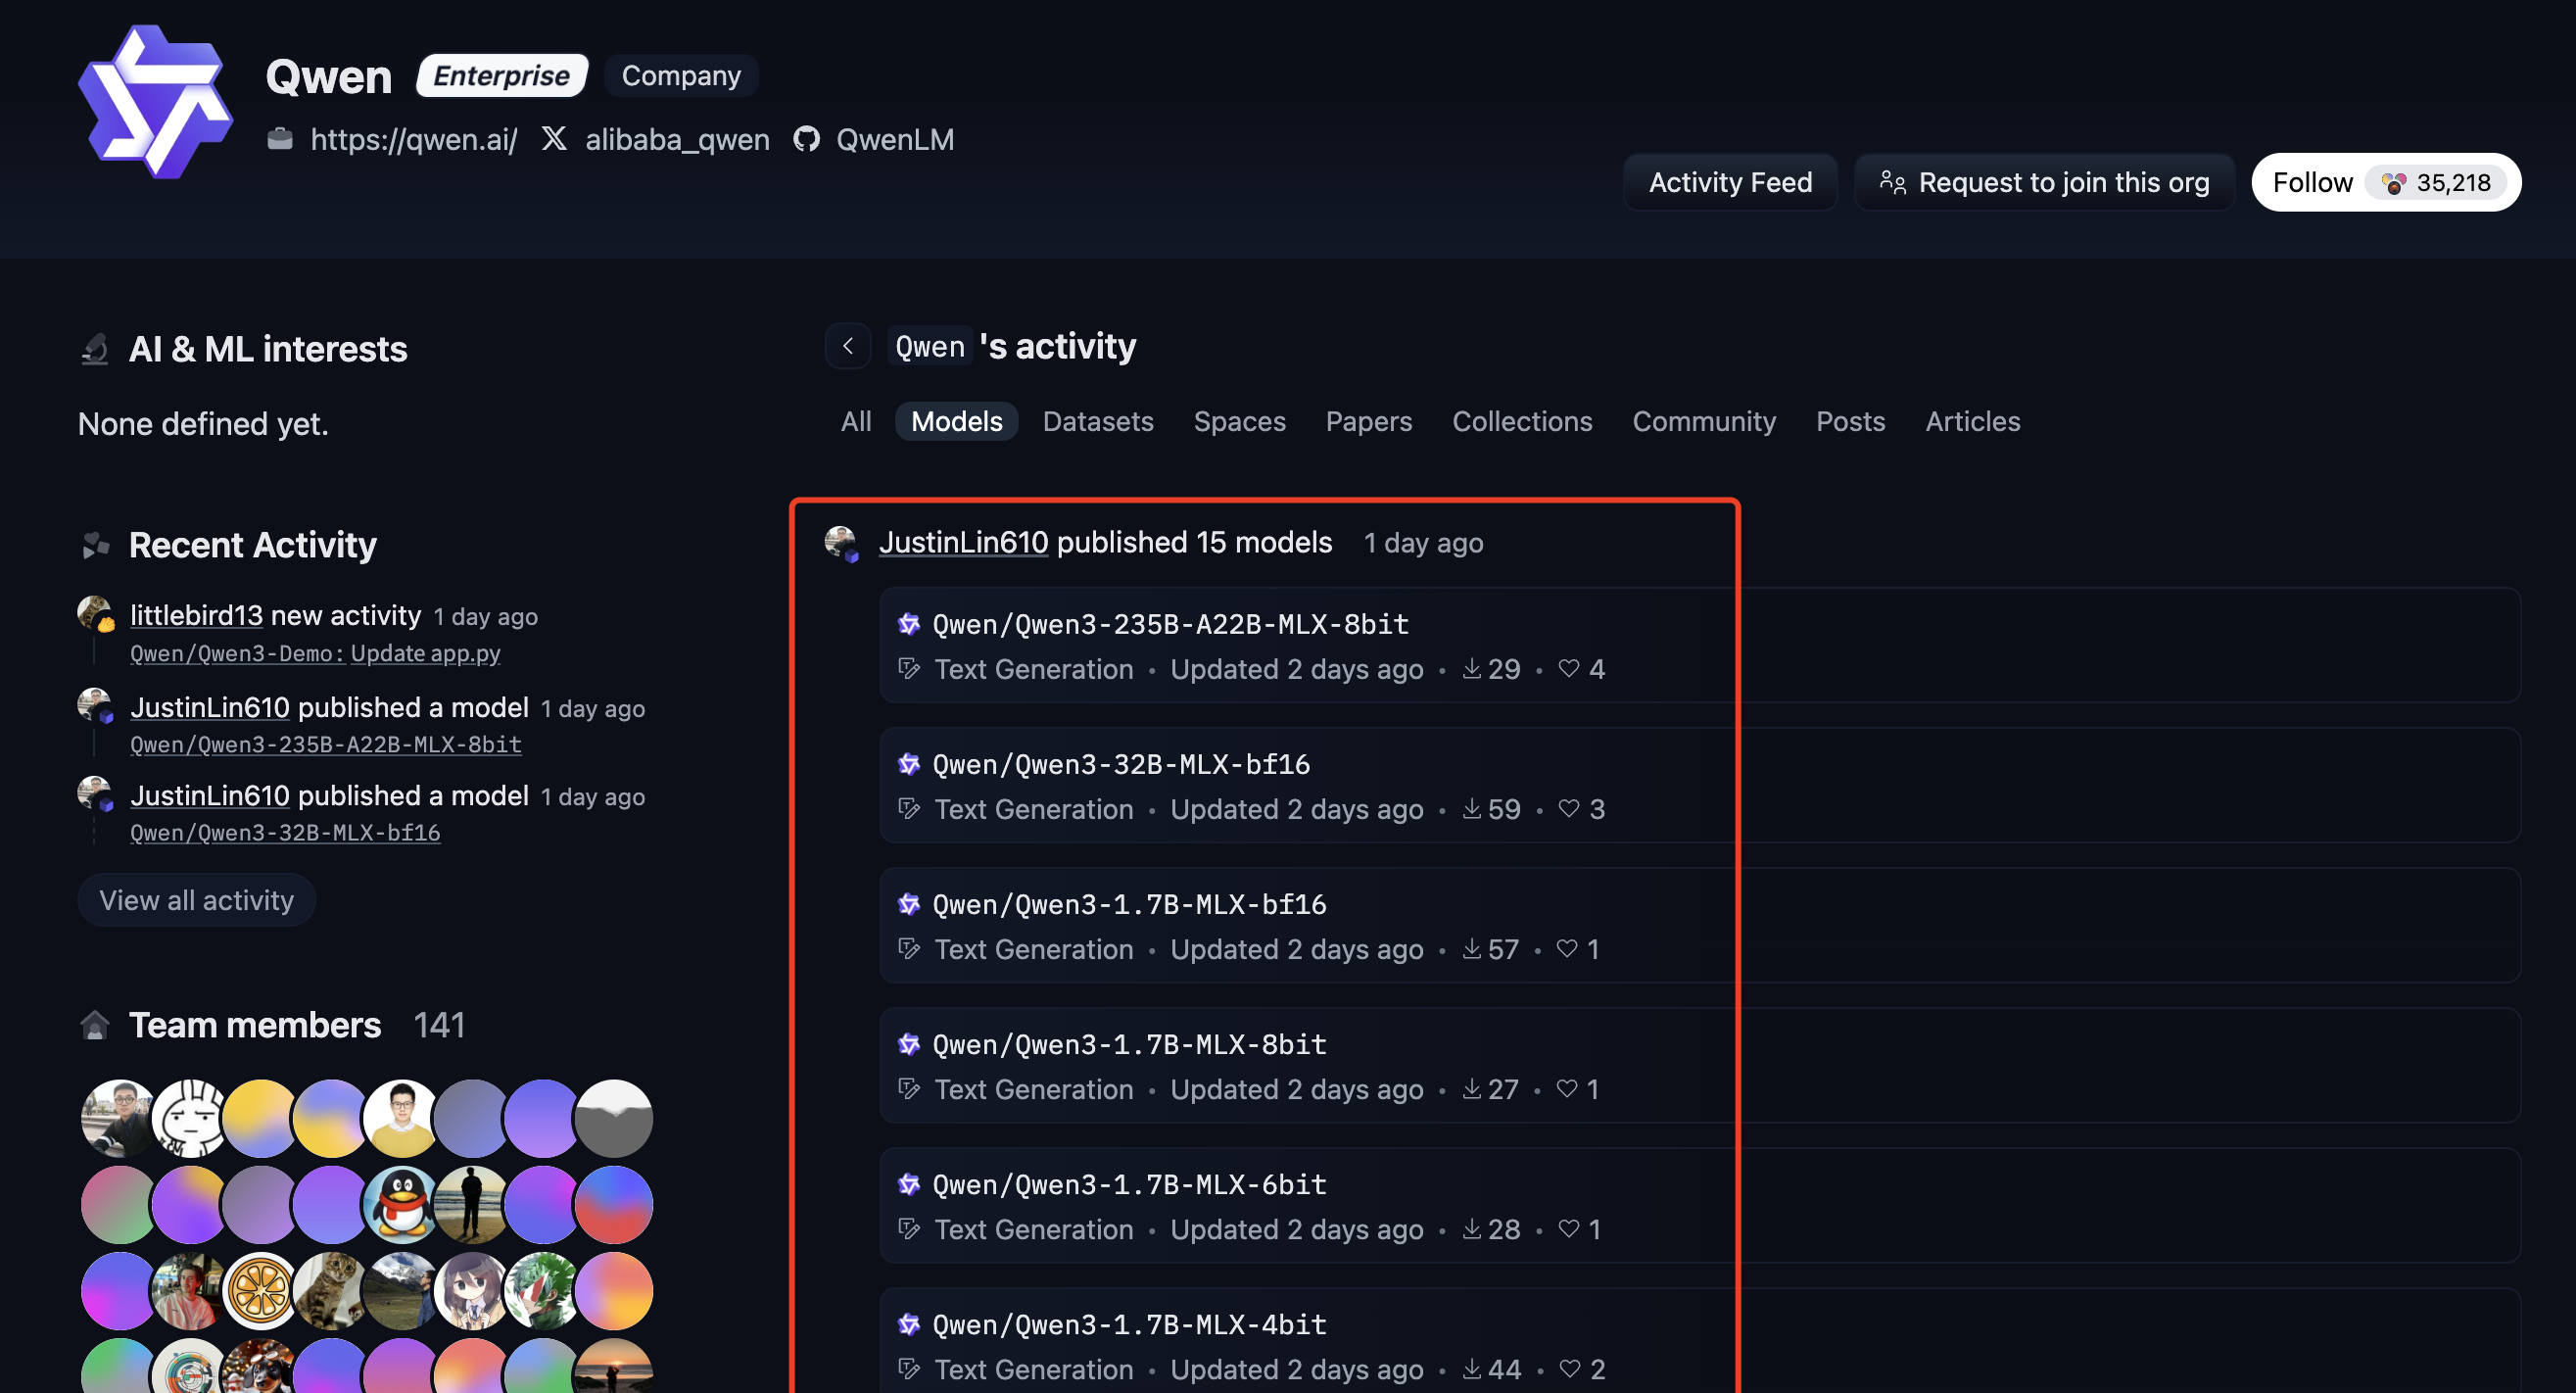This screenshot has height=1393, width=2576.
Task: Click the QQ penguin team member avatar
Action: click(401, 1204)
